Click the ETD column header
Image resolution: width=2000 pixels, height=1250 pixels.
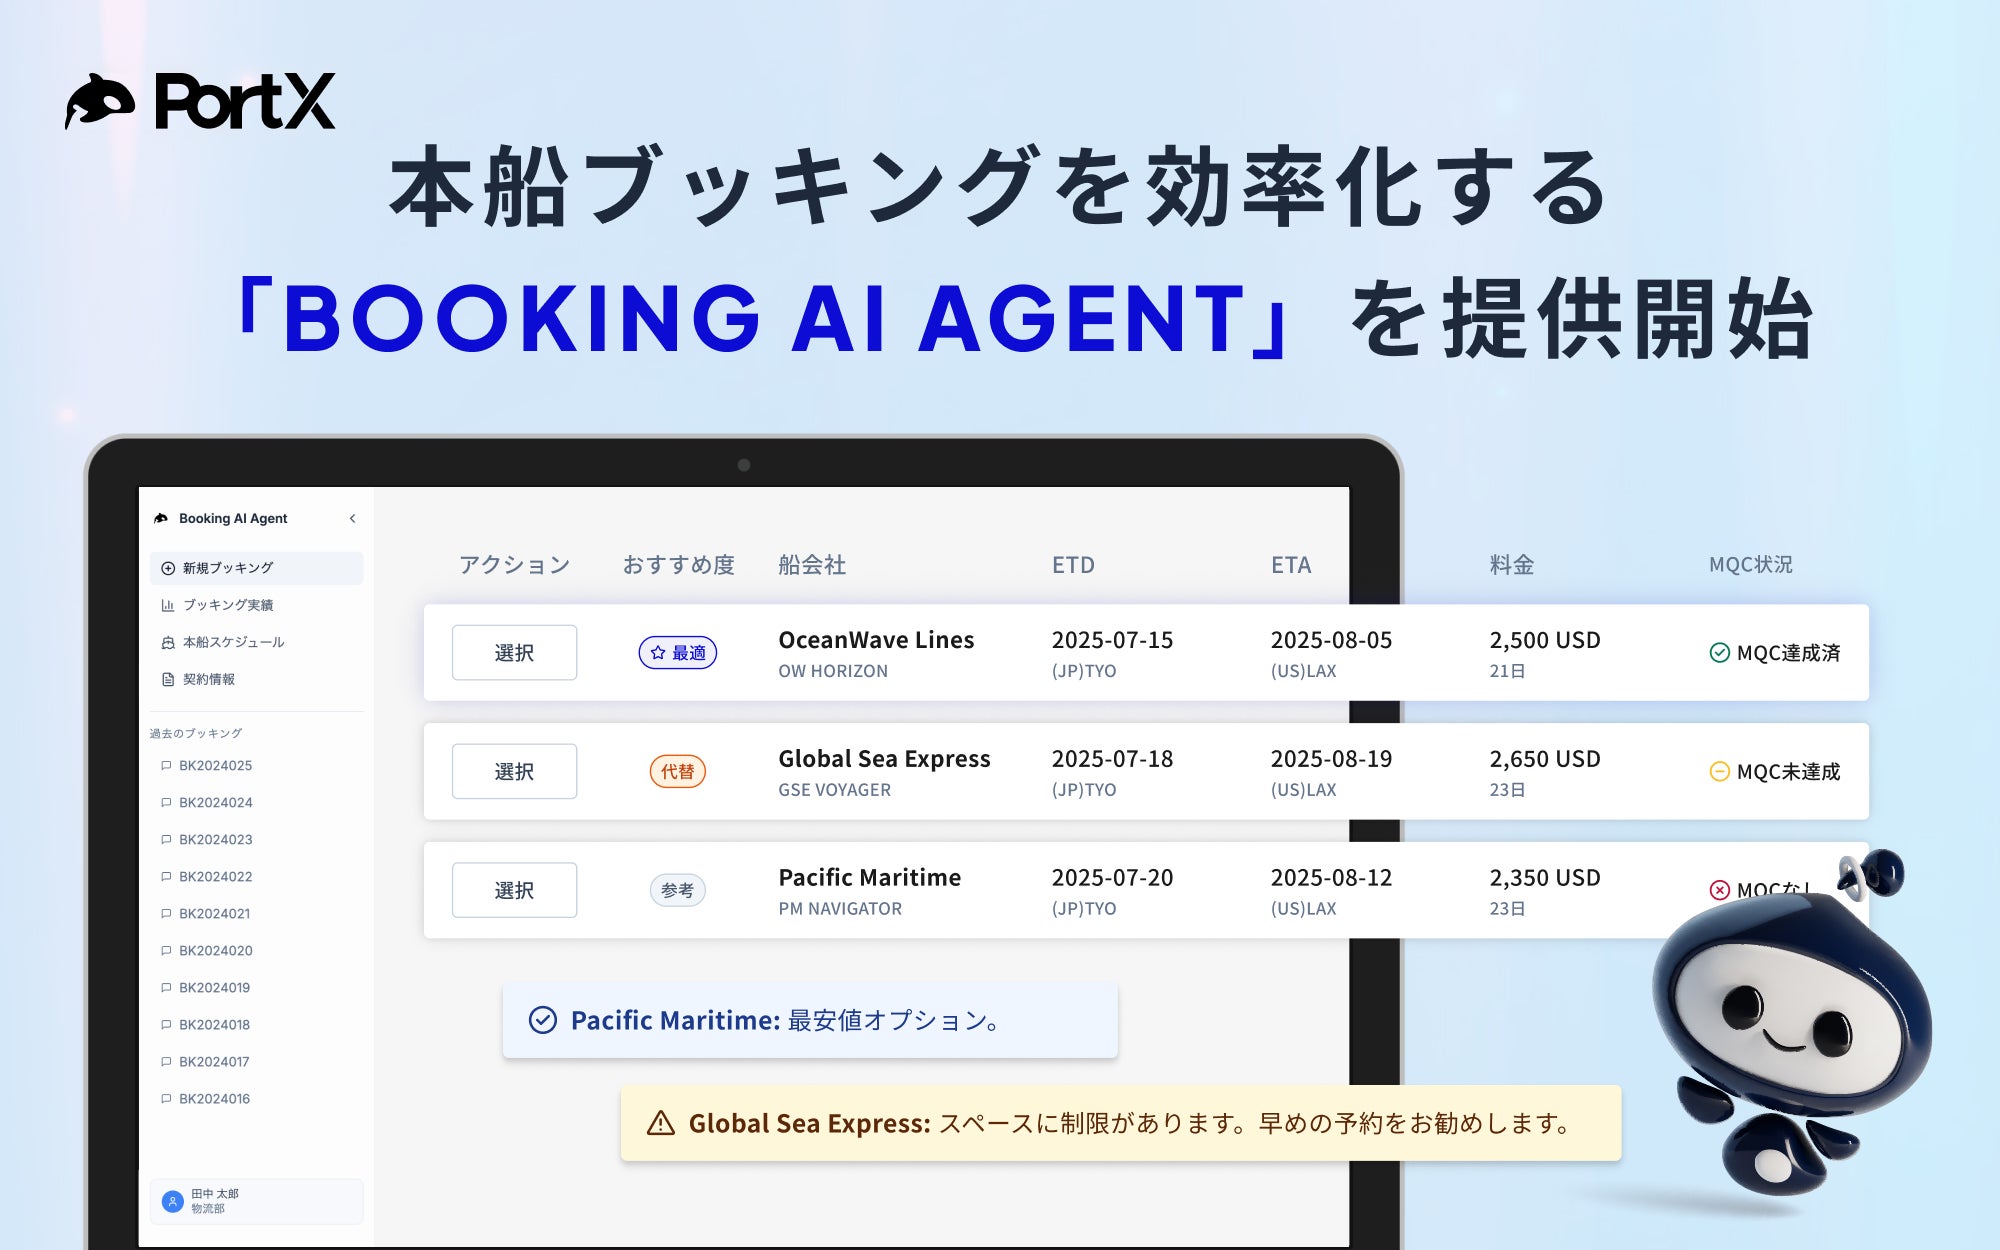(1073, 565)
